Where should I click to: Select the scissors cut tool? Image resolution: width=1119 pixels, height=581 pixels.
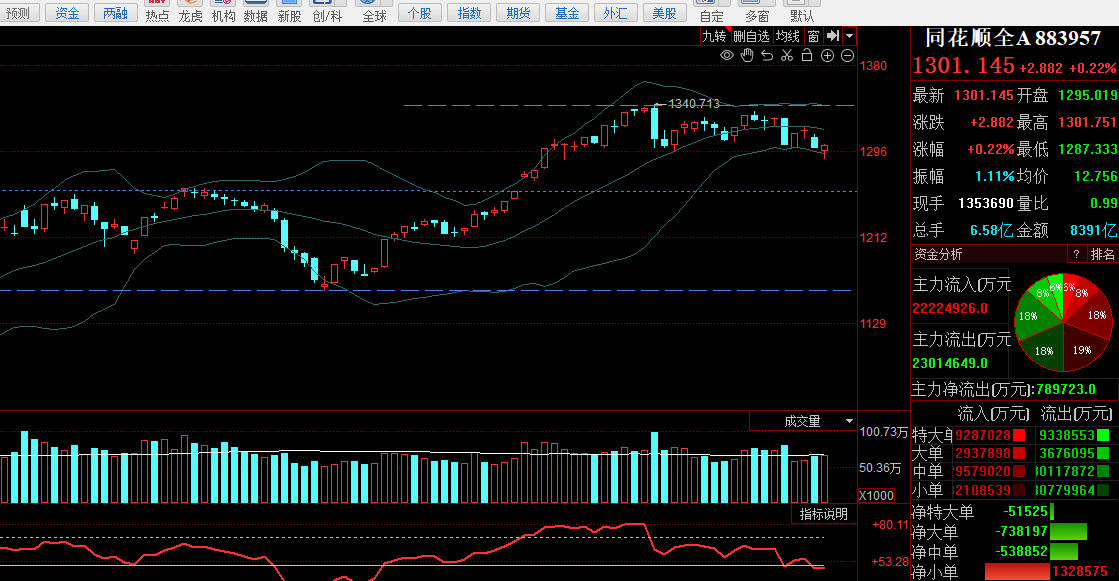click(787, 56)
